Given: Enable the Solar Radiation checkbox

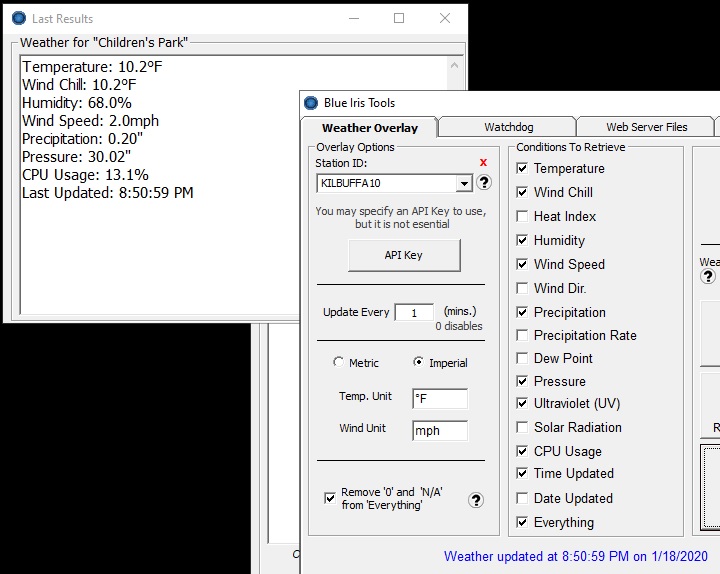Looking at the screenshot, I should 522,428.
